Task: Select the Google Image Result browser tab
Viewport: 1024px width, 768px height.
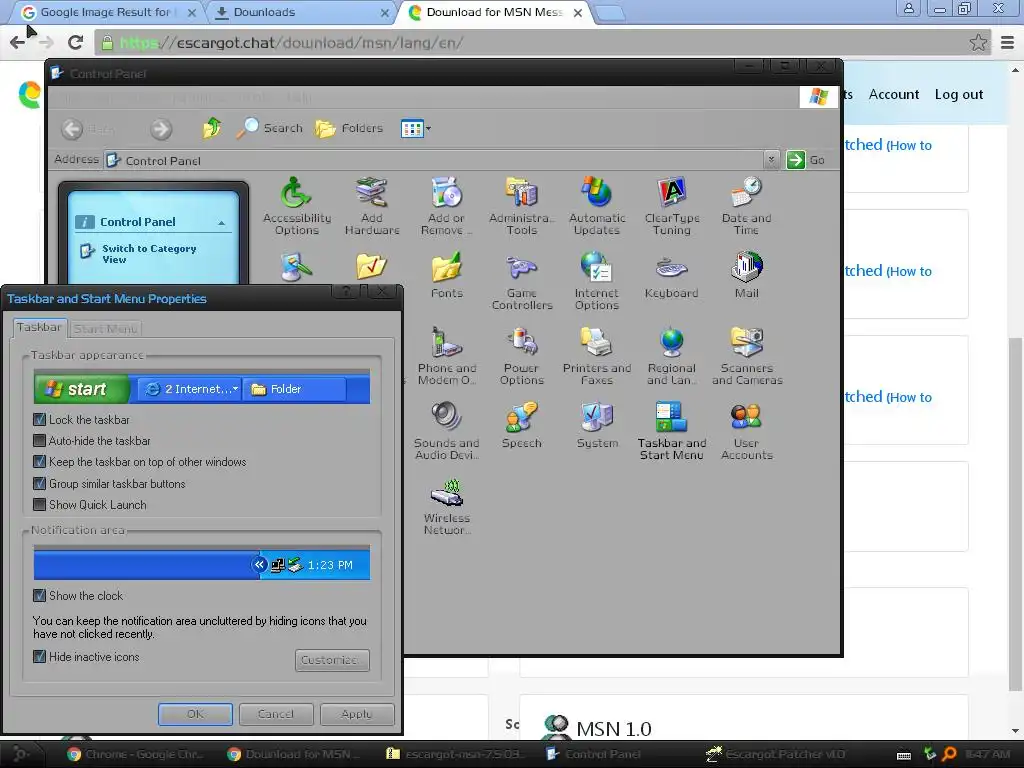Action: tap(108, 12)
